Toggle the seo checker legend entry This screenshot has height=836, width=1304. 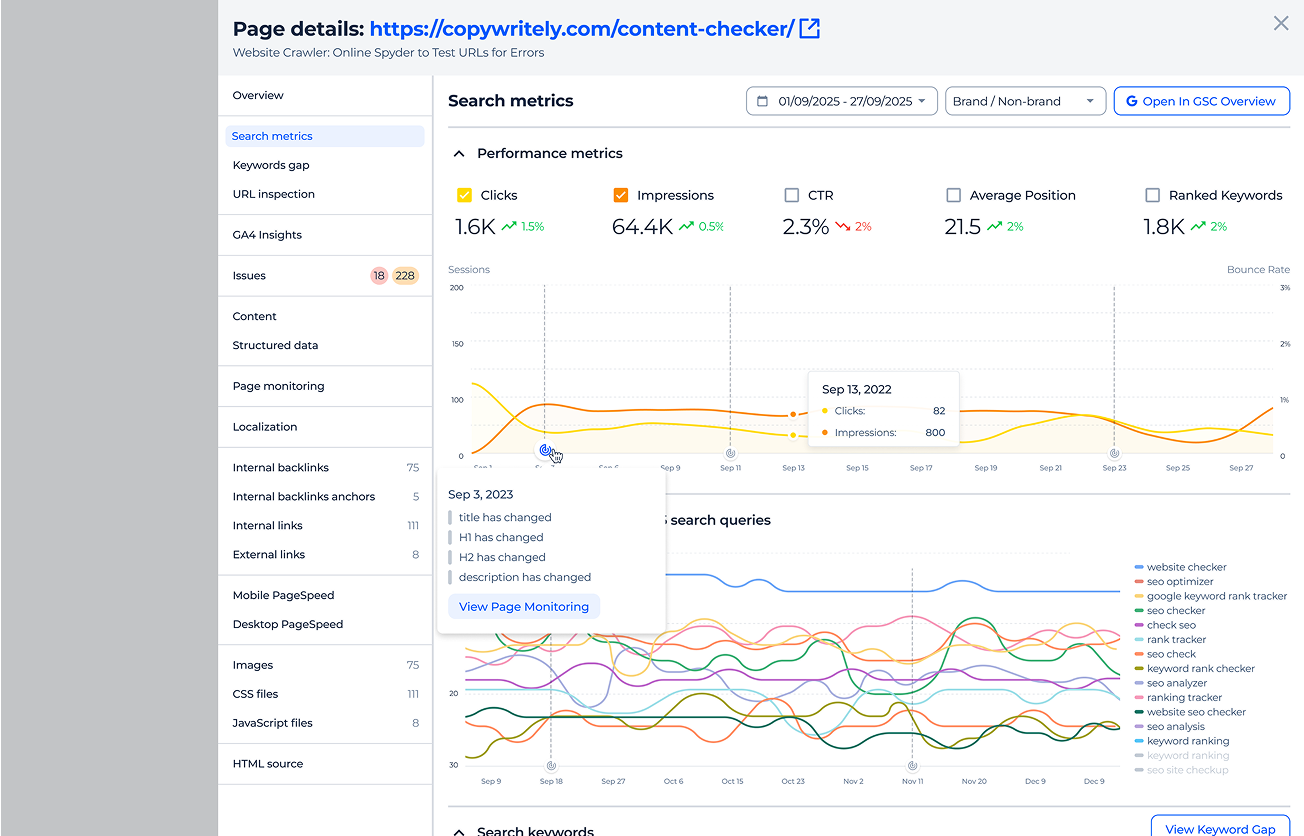pos(1170,611)
